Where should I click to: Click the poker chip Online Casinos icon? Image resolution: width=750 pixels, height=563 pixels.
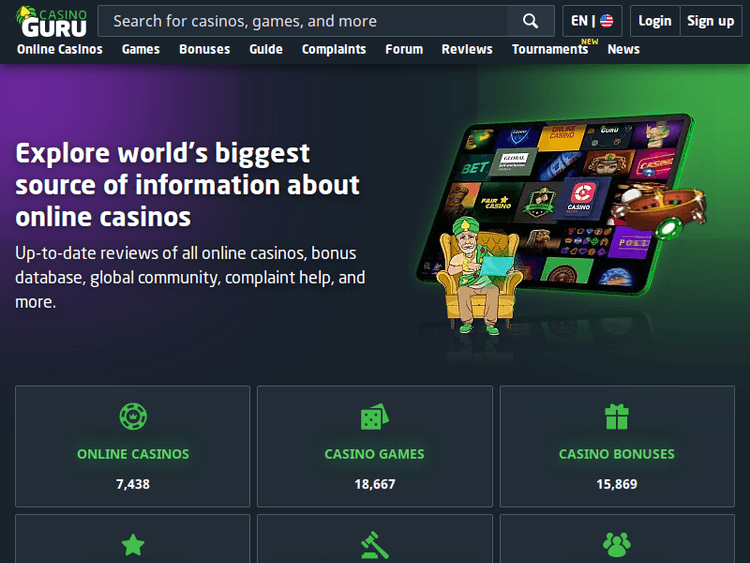tap(133, 416)
